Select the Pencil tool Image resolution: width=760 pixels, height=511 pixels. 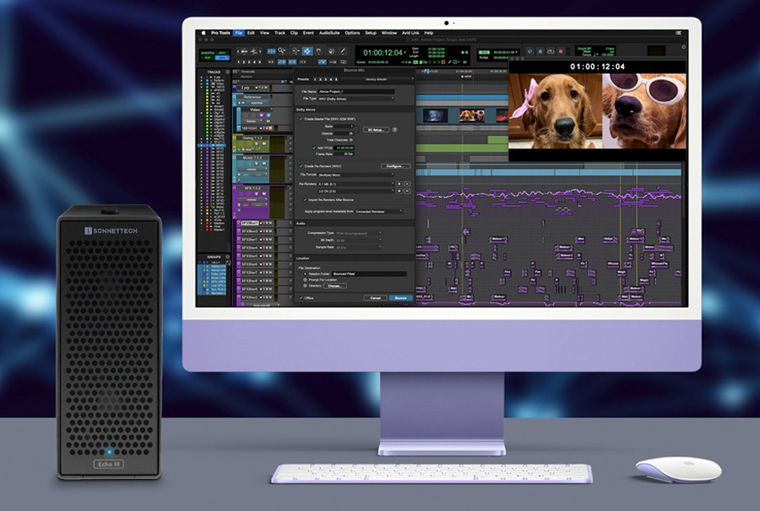343,51
